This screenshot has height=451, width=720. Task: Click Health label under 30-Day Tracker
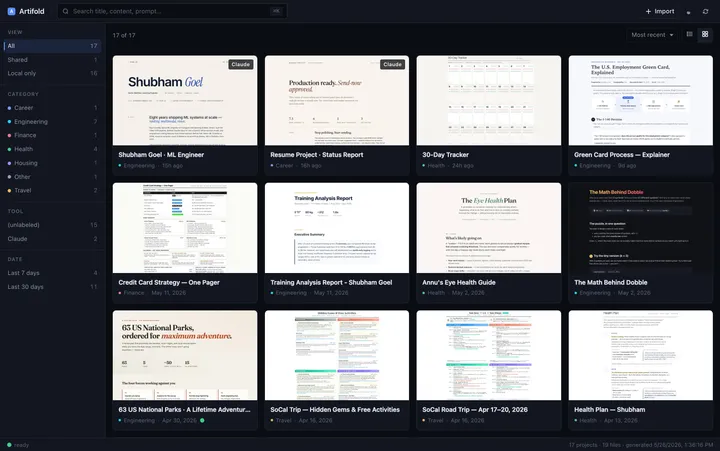[436, 166]
